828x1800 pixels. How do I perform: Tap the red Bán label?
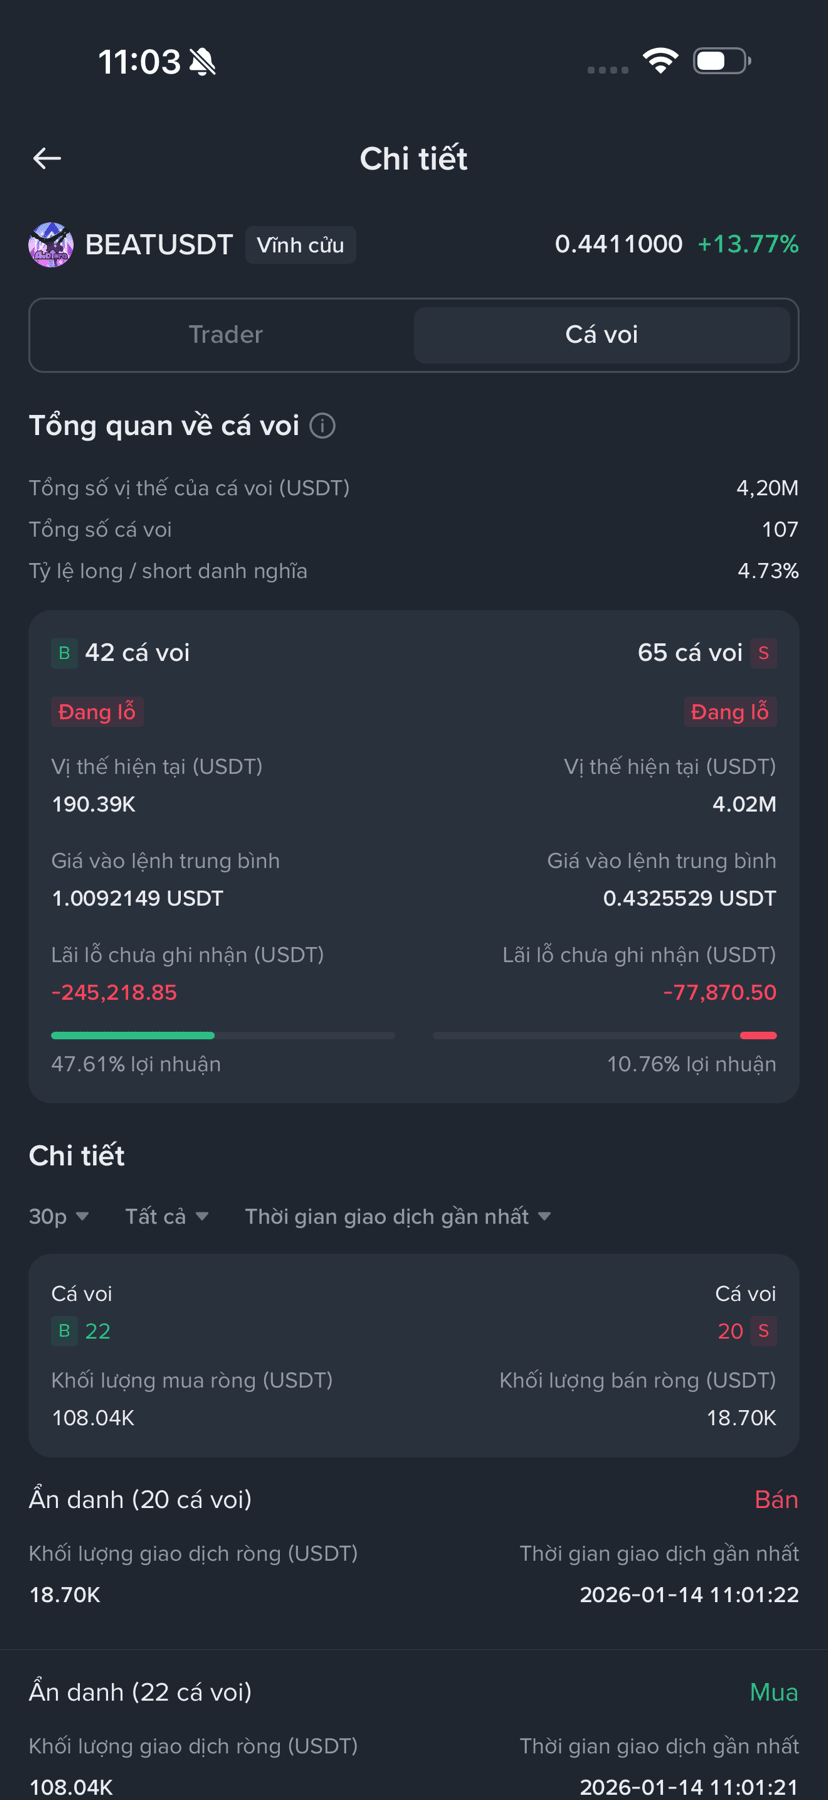pos(776,1500)
